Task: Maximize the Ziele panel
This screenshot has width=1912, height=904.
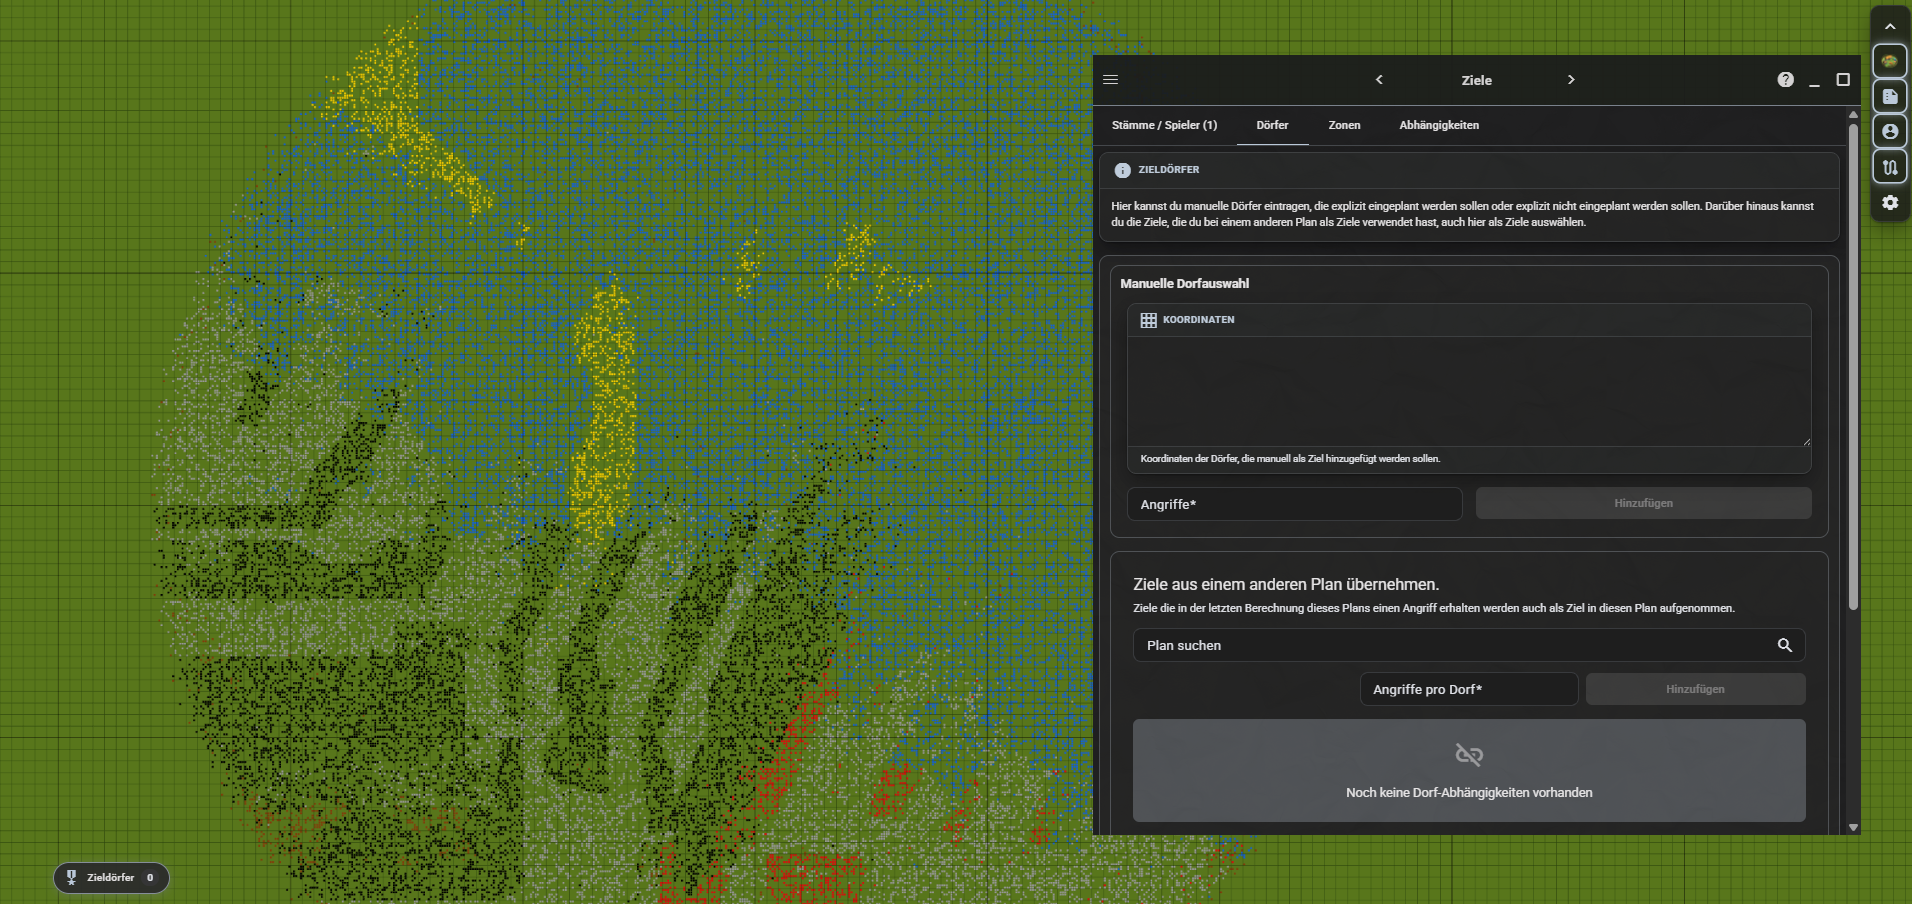Action: coord(1843,80)
